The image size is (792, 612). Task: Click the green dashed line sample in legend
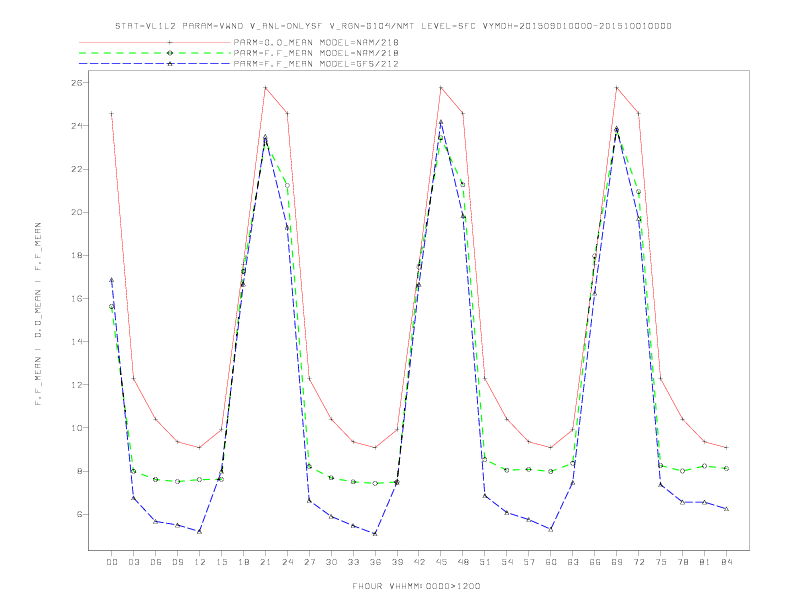155,53
